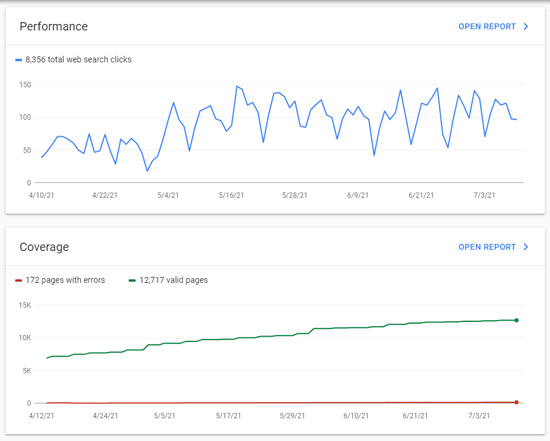Viewport: 550px width, 441px height.
Task: Click the 100 value on Performance y-axis
Action: (25, 117)
